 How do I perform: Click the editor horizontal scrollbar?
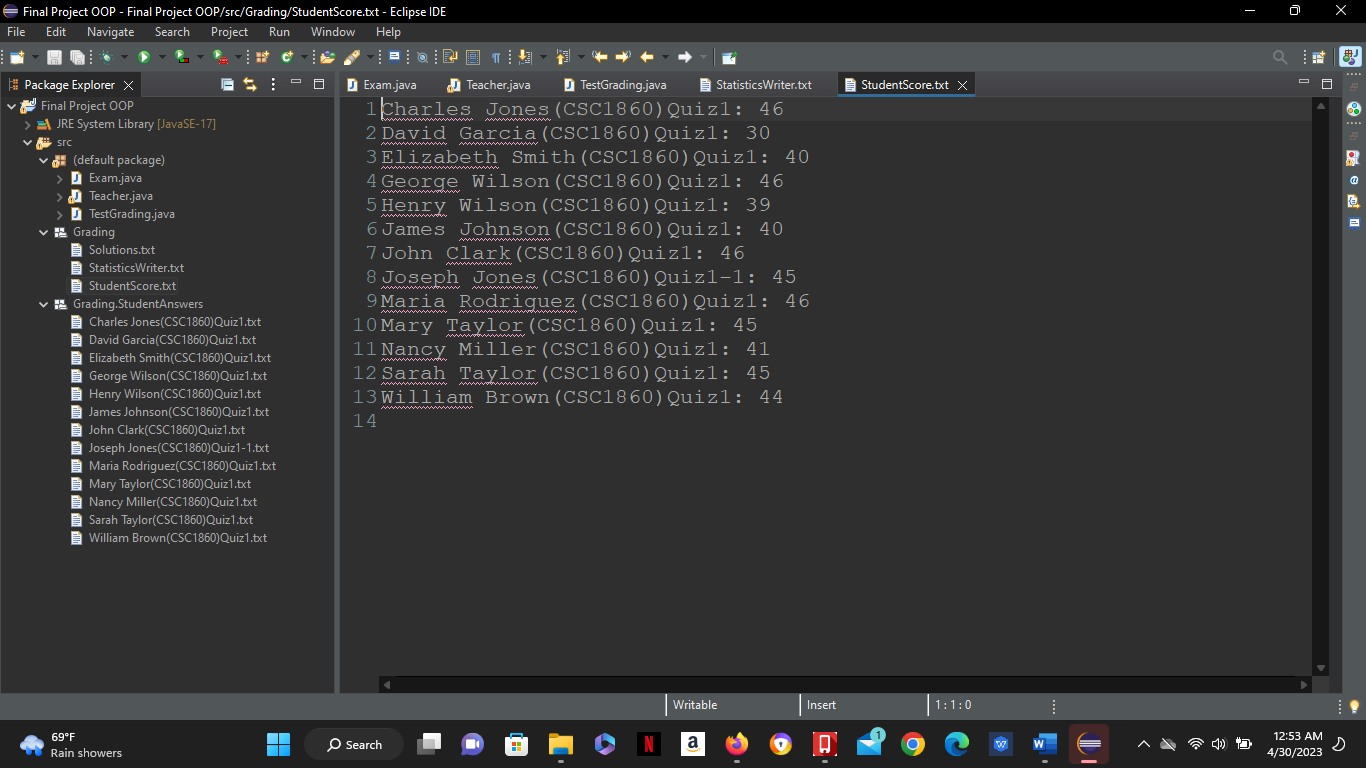click(845, 685)
